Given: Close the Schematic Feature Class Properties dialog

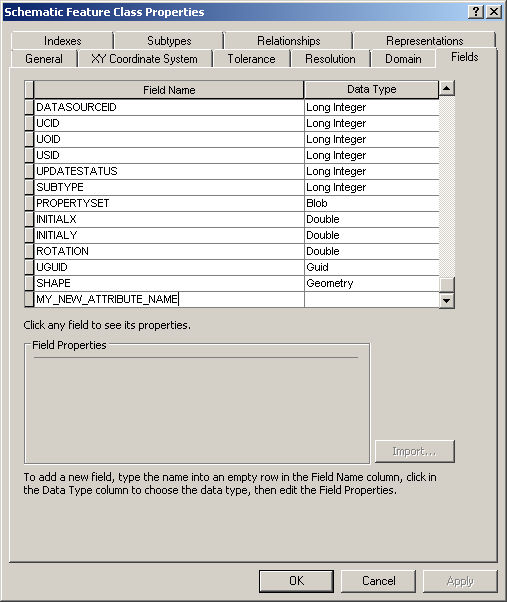Looking at the screenshot, I should tap(494, 12).
